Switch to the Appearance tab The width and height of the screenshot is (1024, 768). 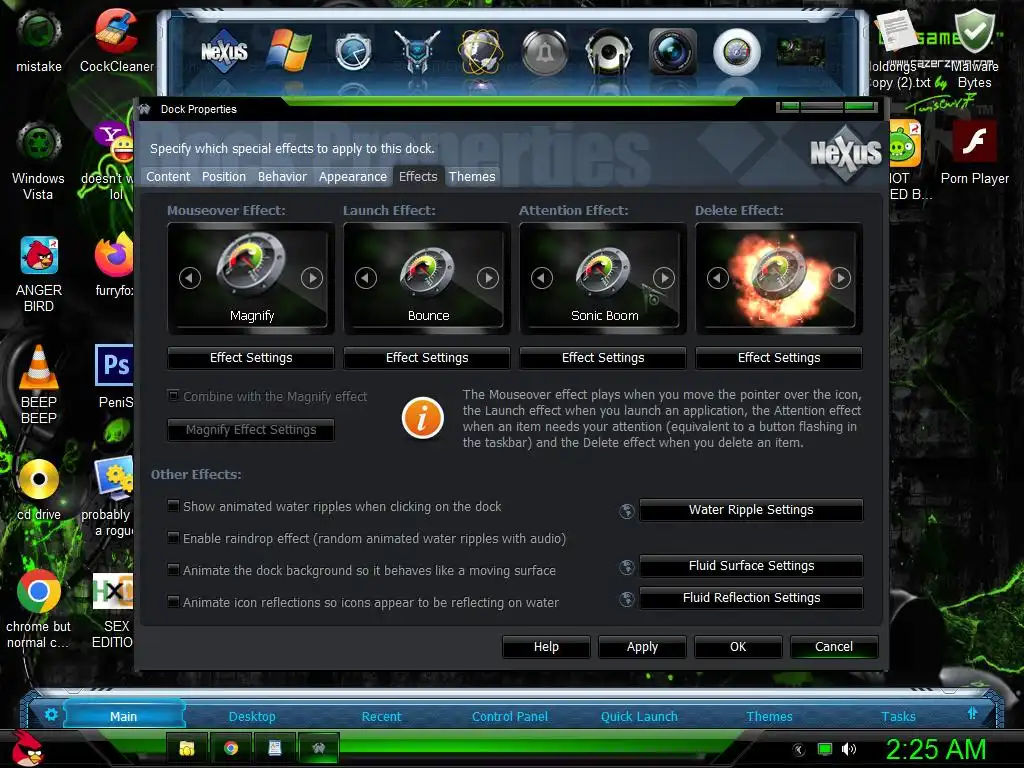pyautogui.click(x=353, y=176)
